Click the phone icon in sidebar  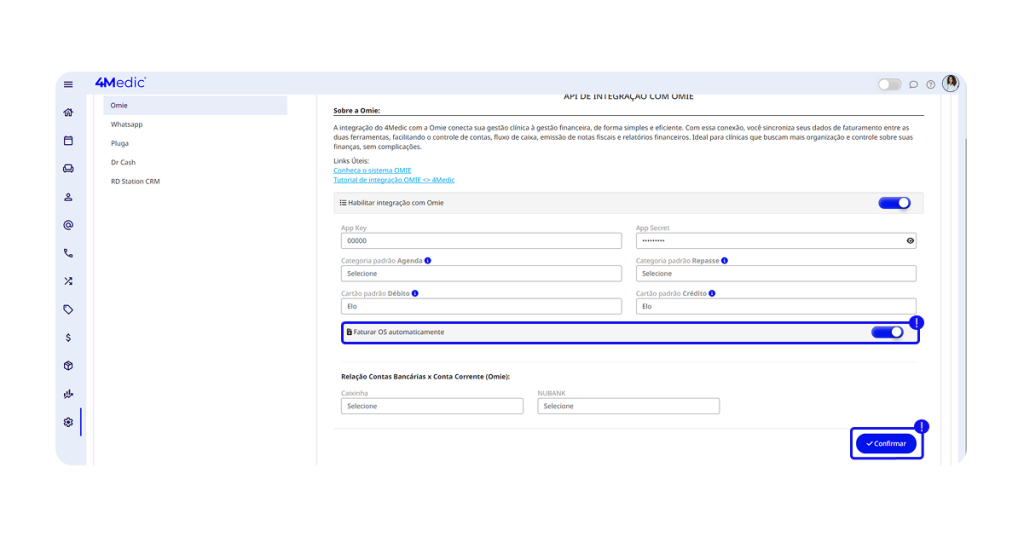[x=68, y=254]
